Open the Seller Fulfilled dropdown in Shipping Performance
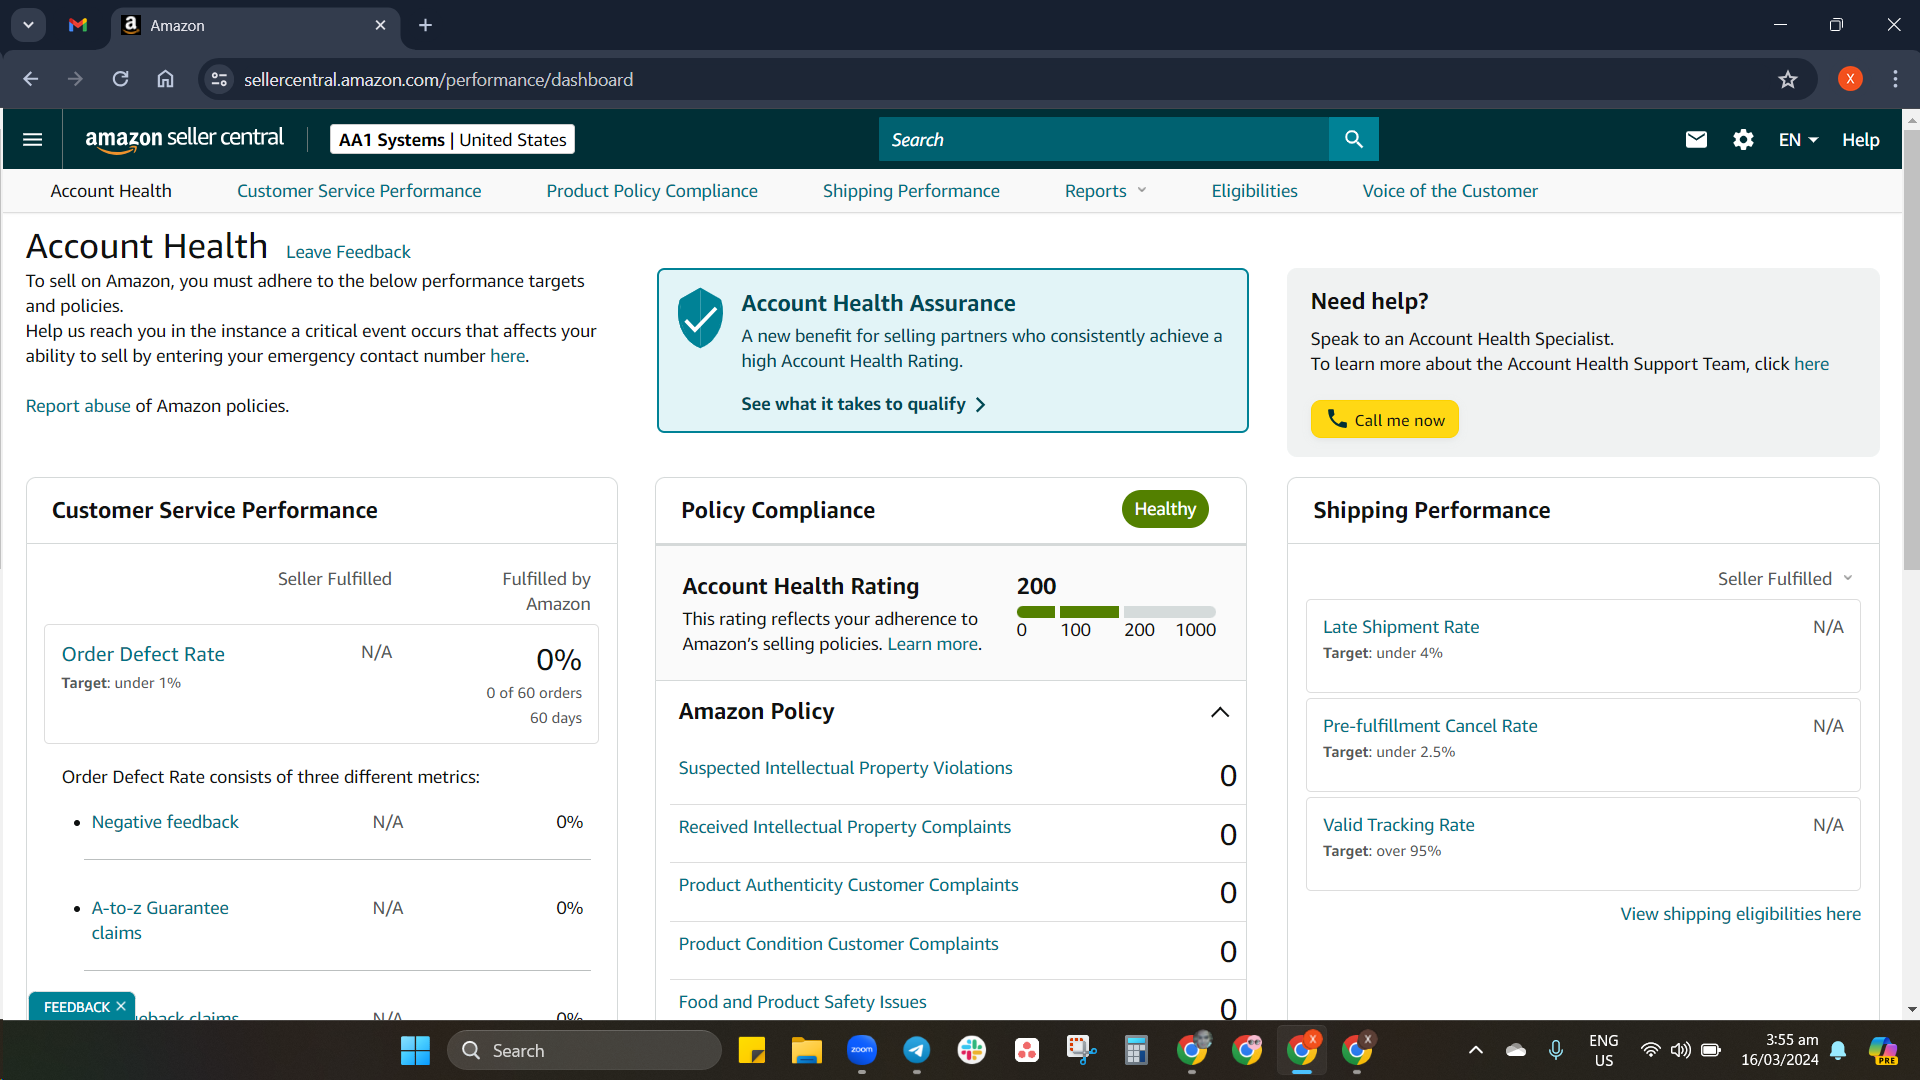 pos(1785,578)
